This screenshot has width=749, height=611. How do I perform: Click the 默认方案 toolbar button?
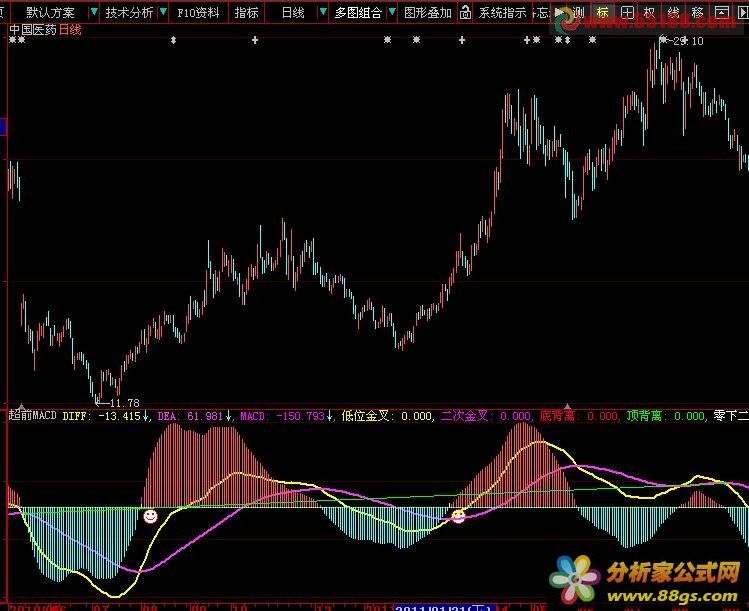tap(50, 12)
